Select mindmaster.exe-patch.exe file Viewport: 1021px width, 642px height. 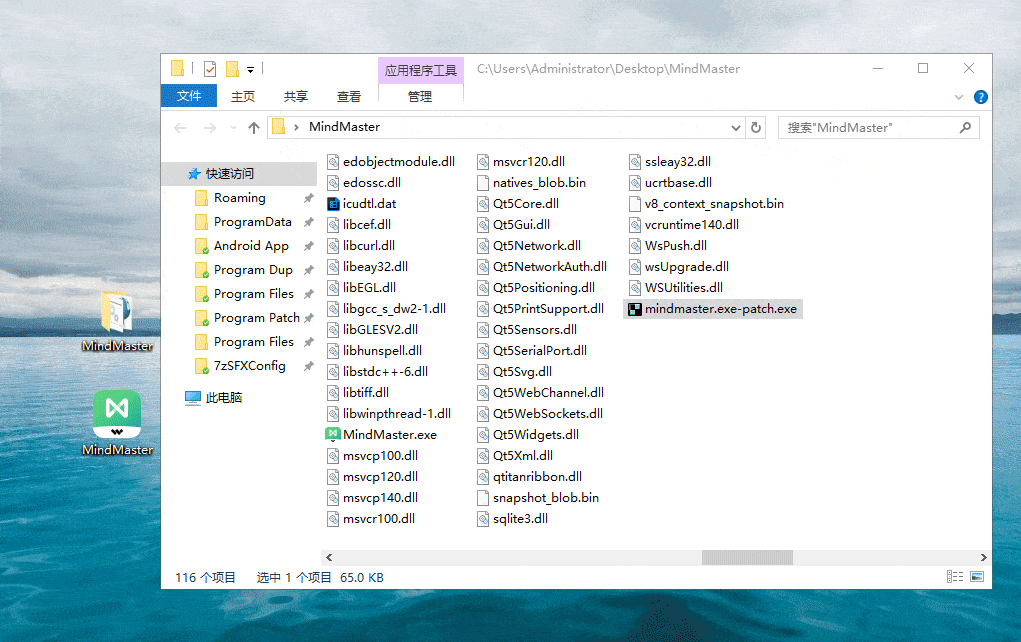pos(713,308)
